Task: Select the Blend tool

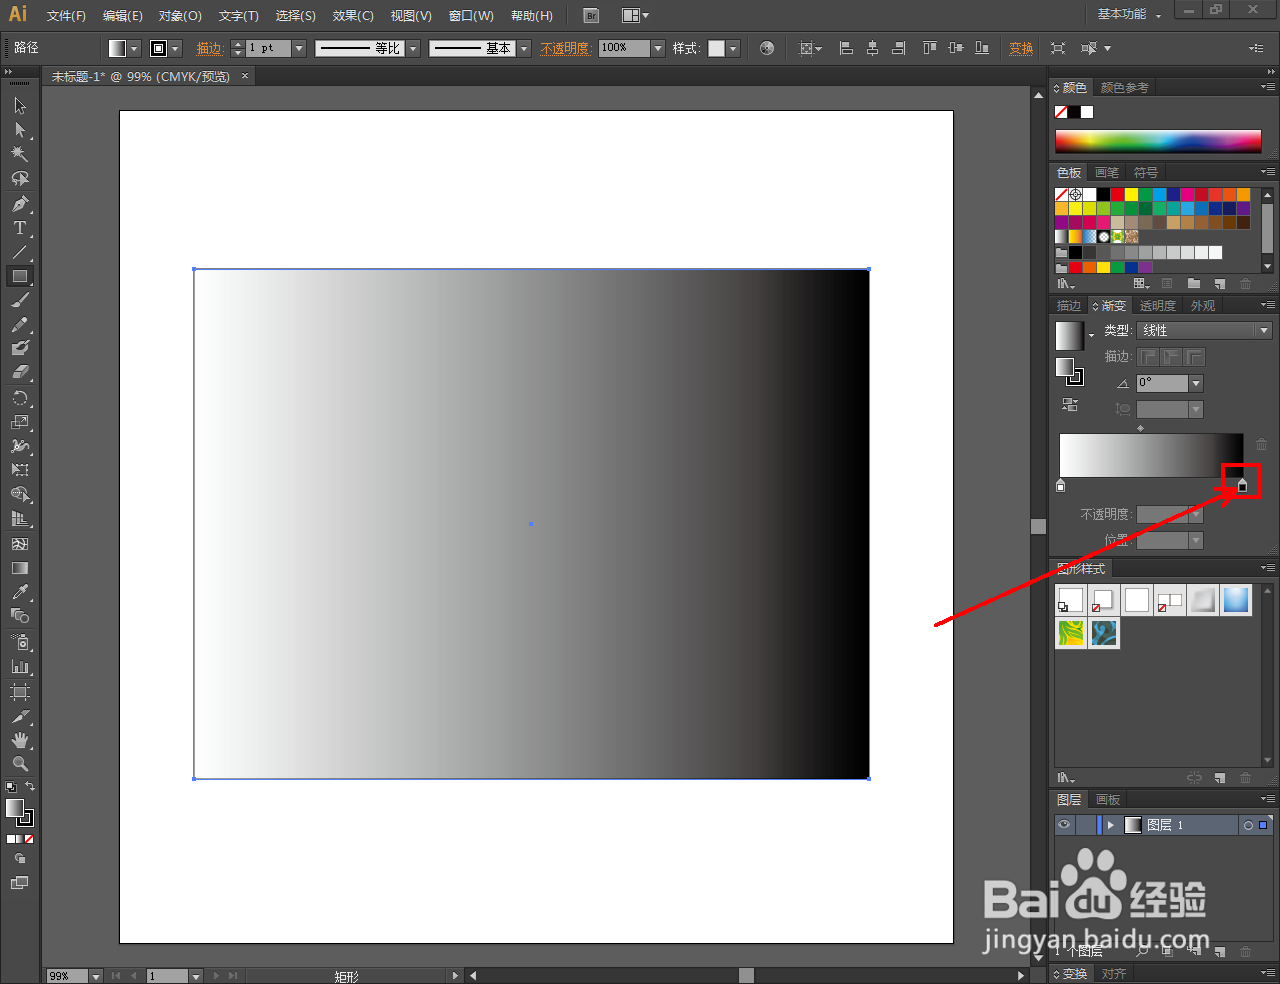Action: (19, 616)
